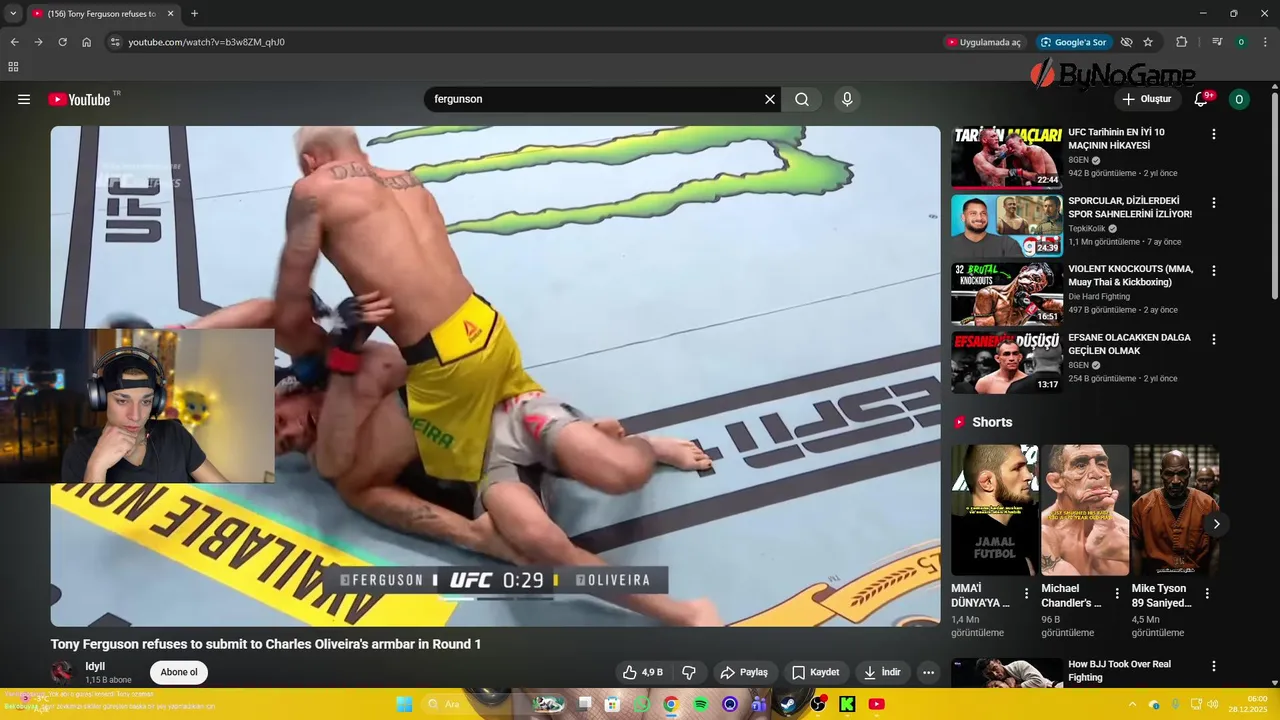
Task: Open Chrome profile avatar in toolbar
Action: click(1241, 42)
